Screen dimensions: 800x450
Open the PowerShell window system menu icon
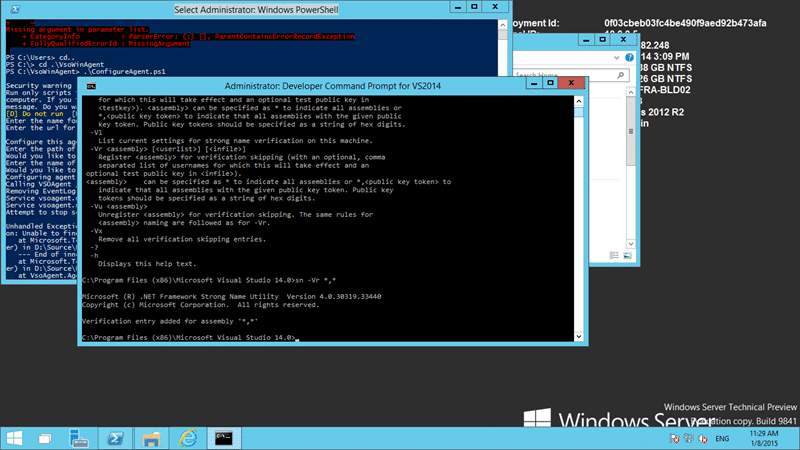coord(15,9)
